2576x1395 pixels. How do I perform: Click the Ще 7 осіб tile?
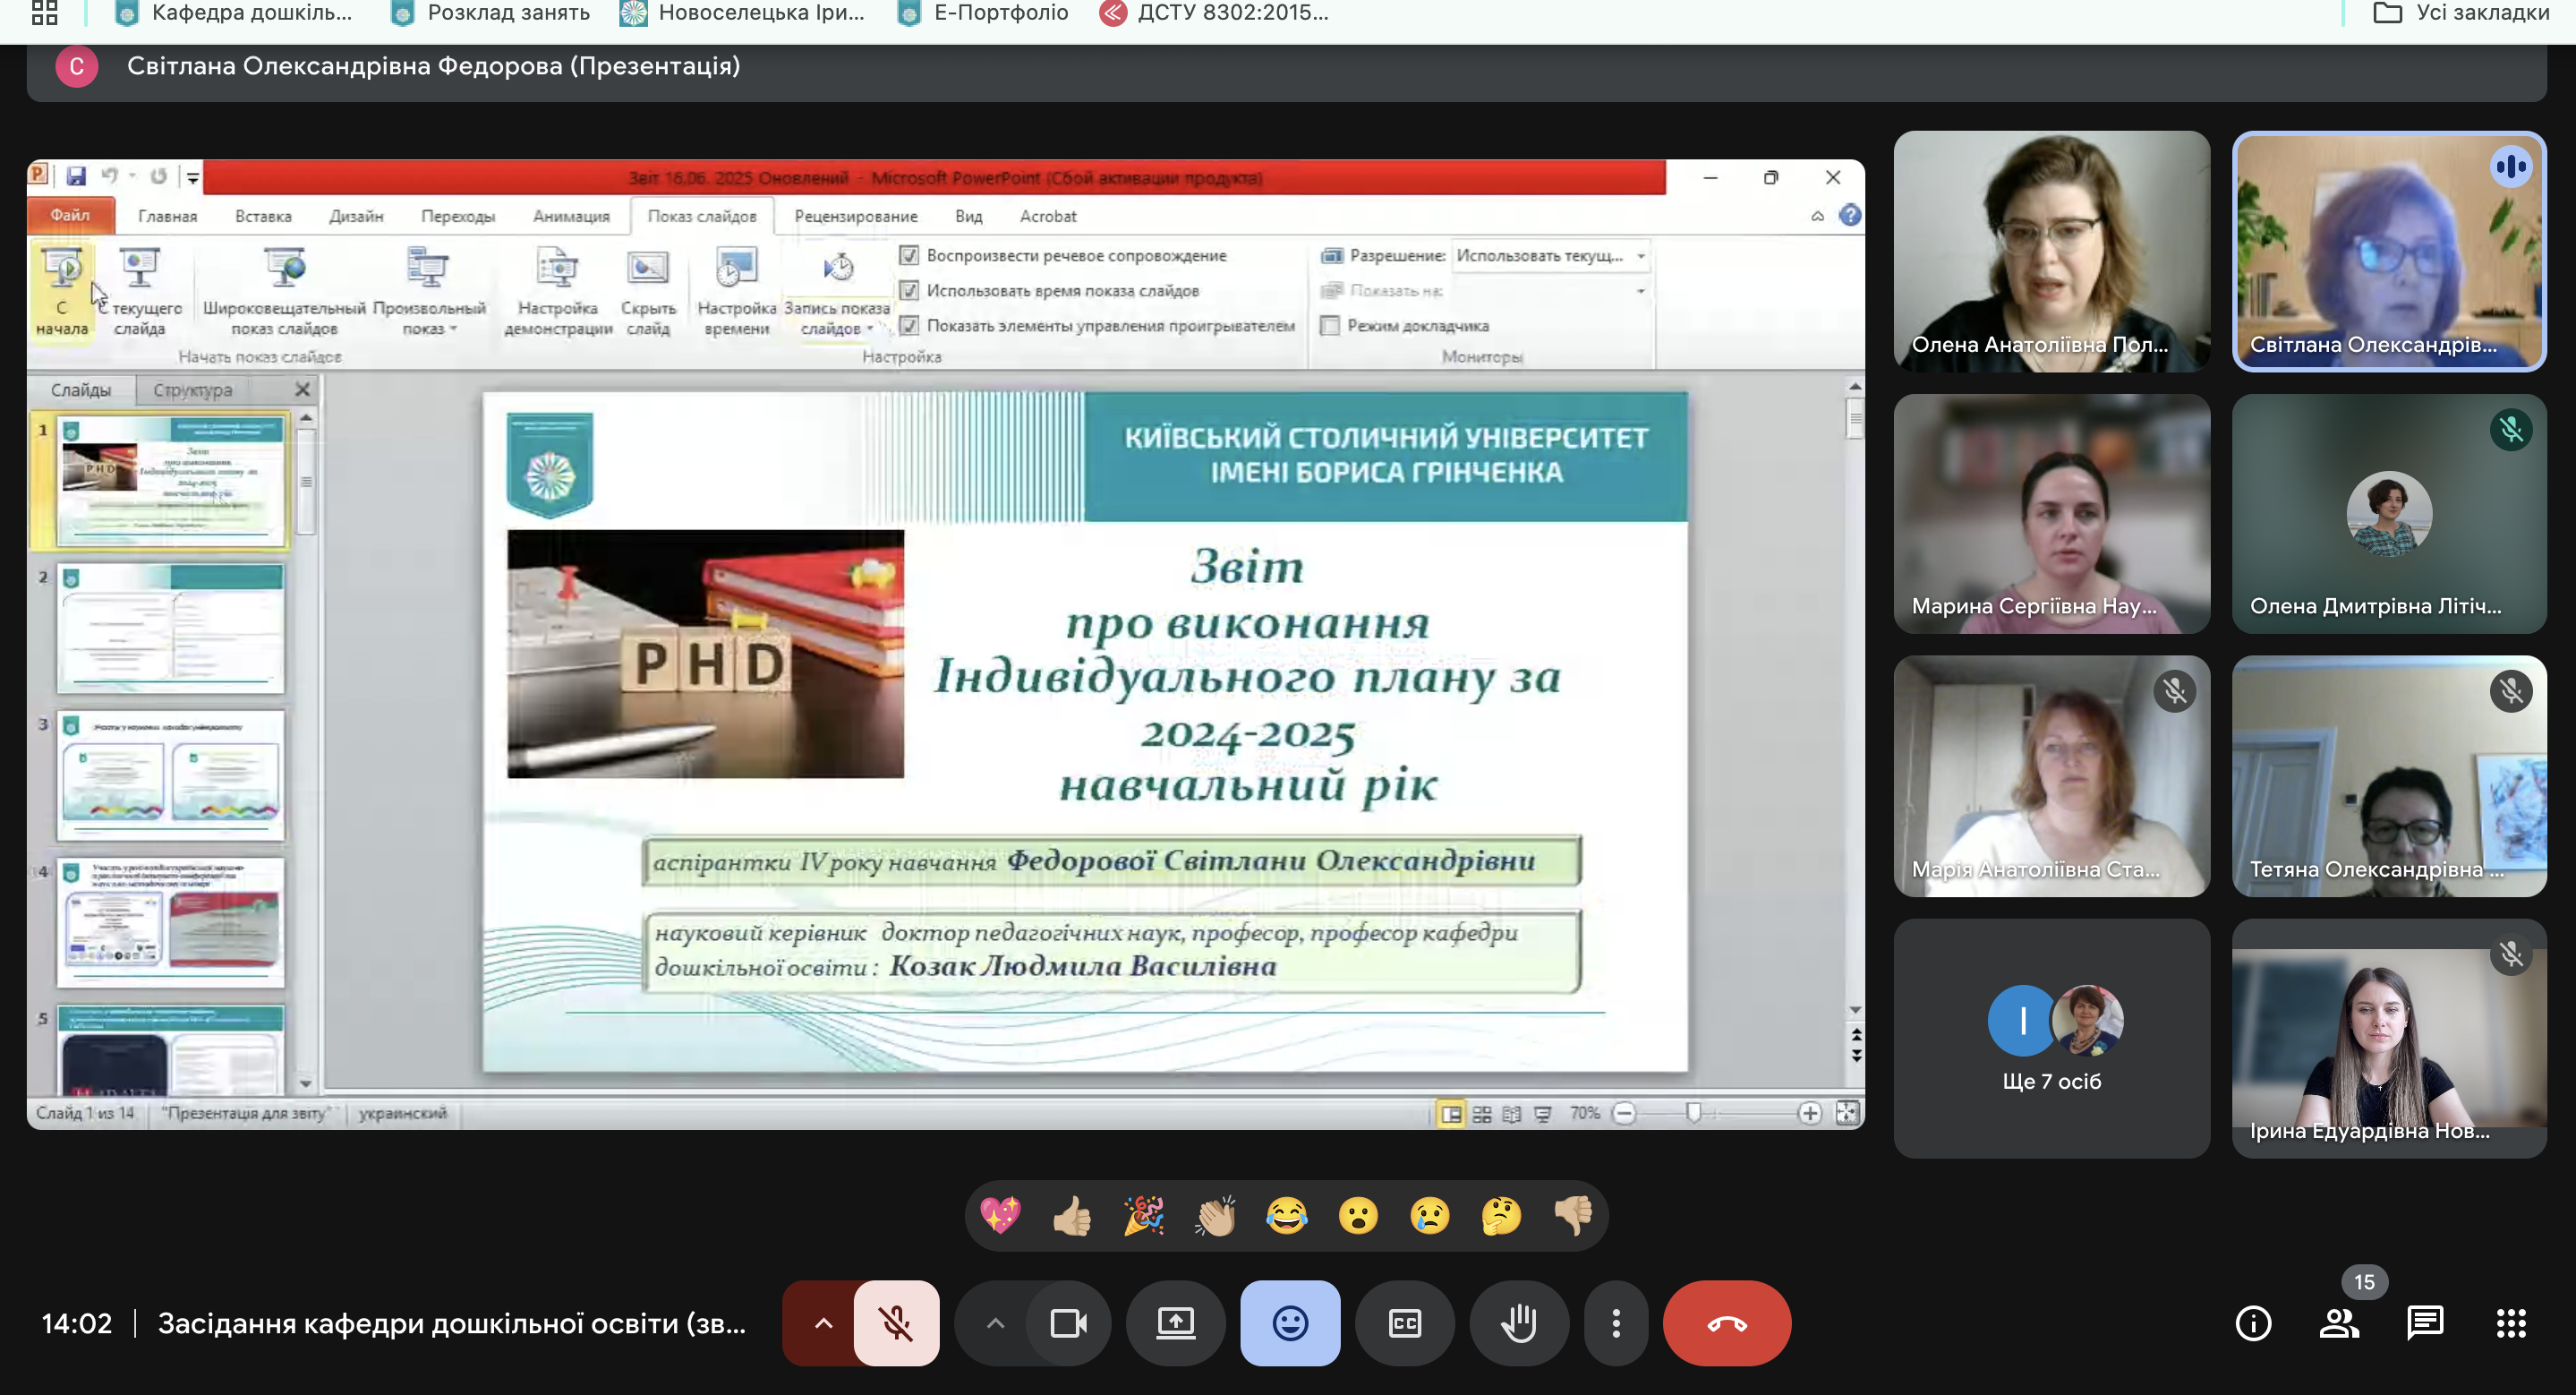point(2051,1038)
